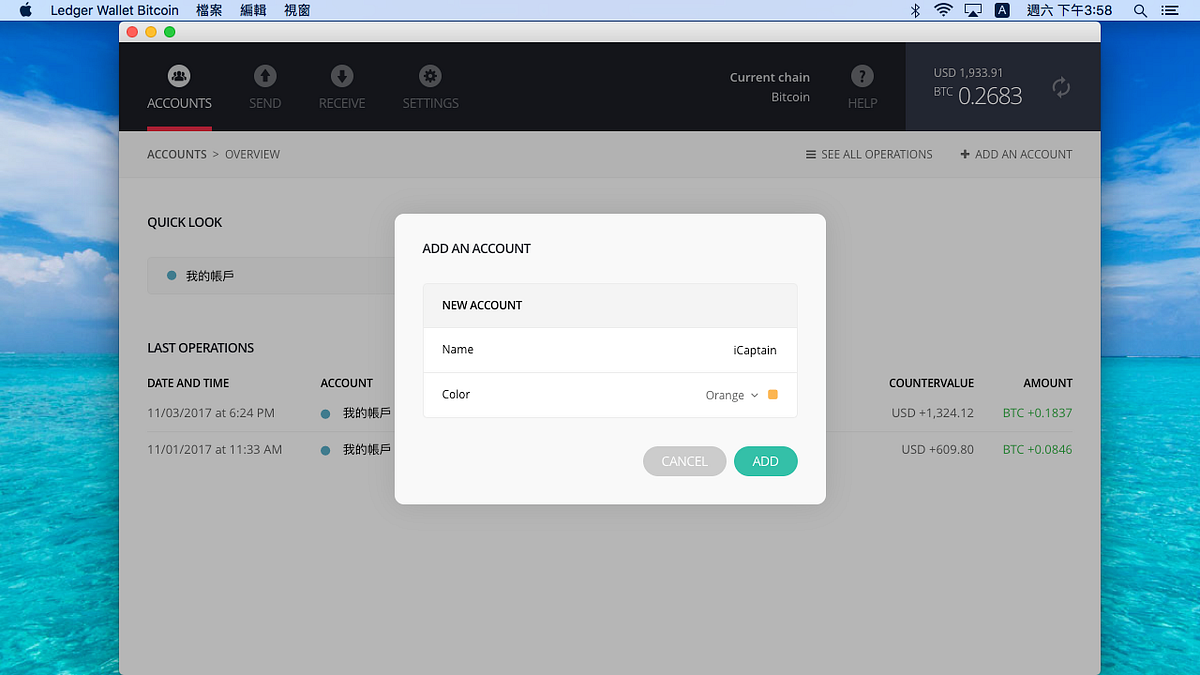Open the Help question mark icon

862,76
